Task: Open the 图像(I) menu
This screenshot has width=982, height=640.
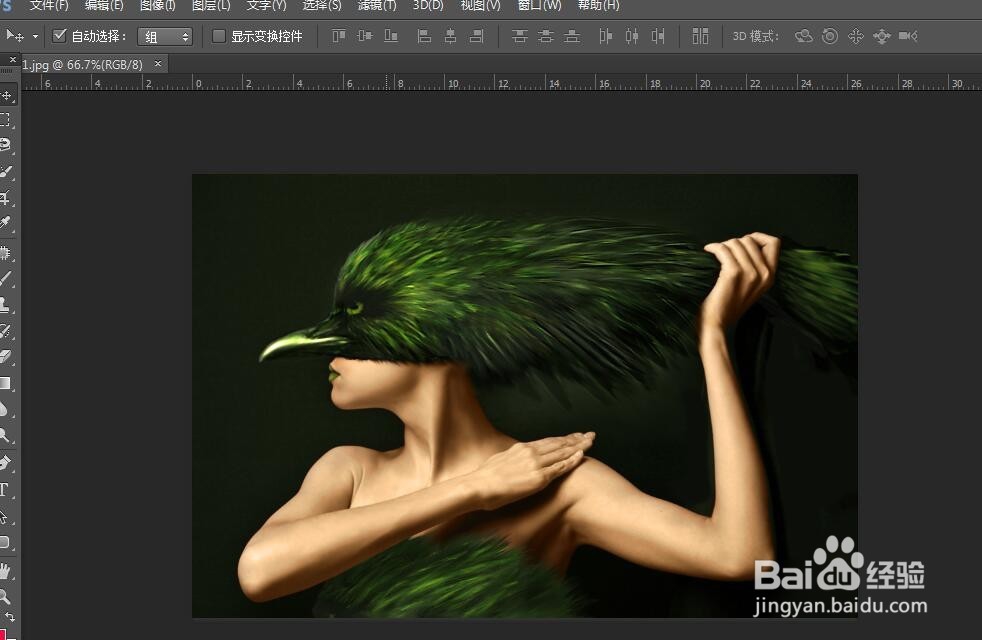Action: tap(158, 5)
